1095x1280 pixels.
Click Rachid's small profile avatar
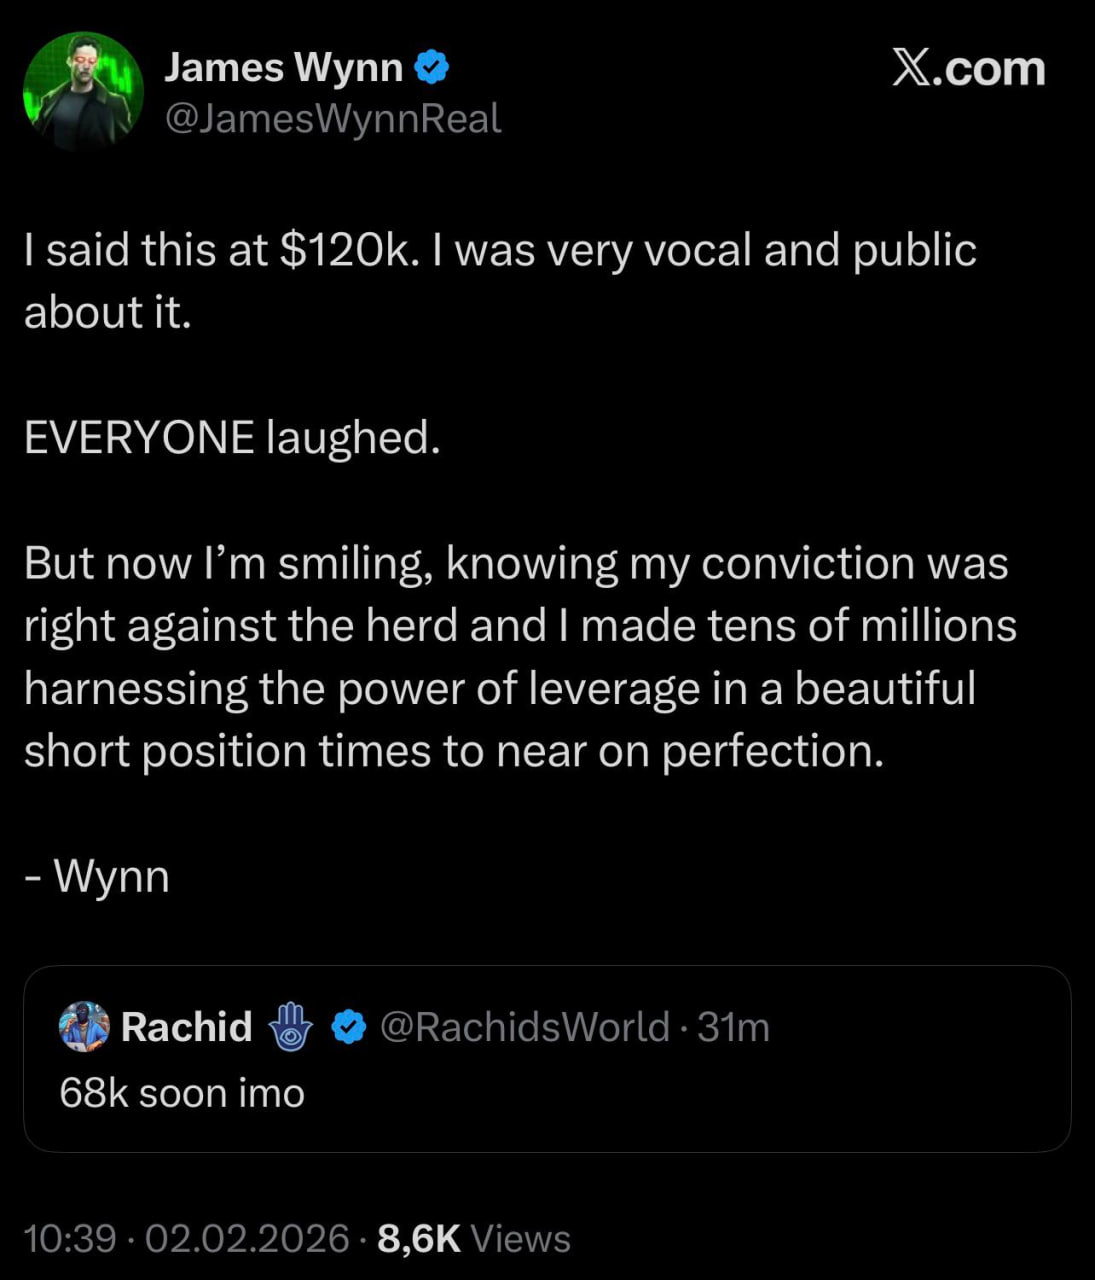pos(84,1026)
